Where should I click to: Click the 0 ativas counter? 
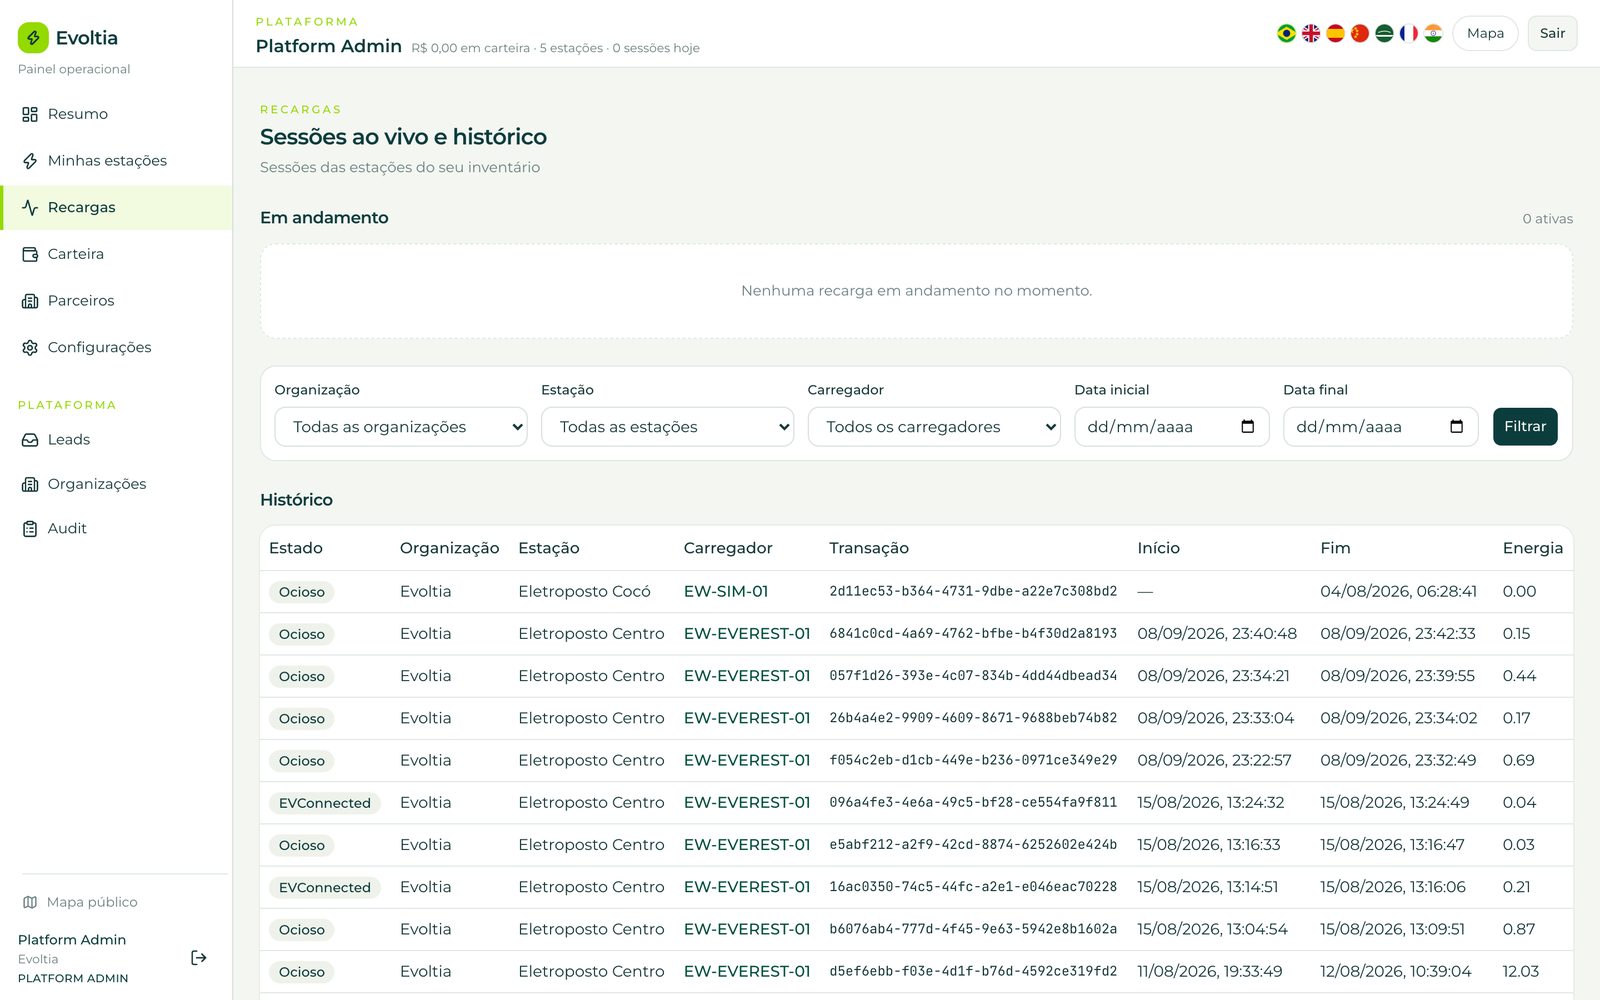(1547, 219)
